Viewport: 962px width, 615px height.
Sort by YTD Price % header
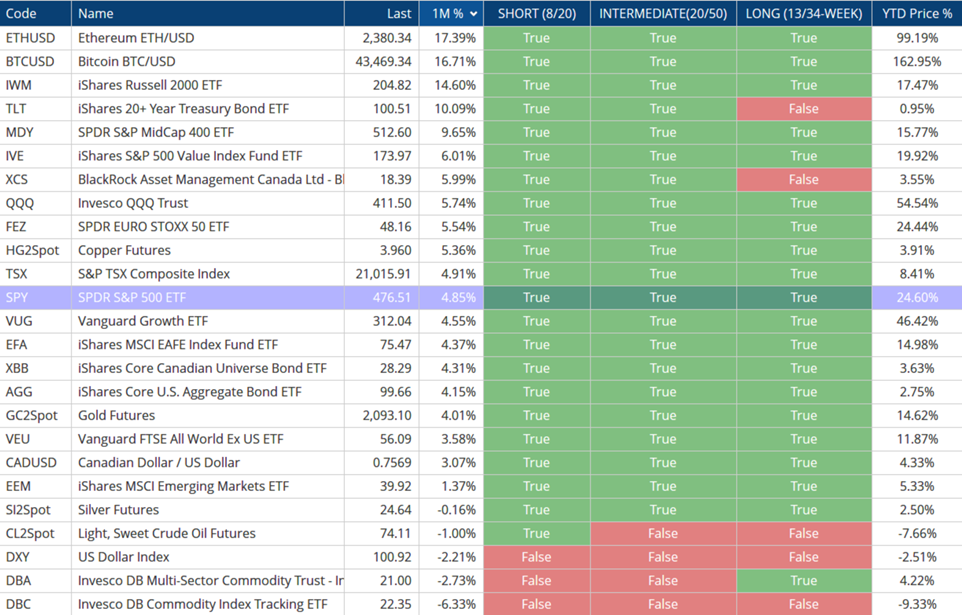click(x=916, y=14)
